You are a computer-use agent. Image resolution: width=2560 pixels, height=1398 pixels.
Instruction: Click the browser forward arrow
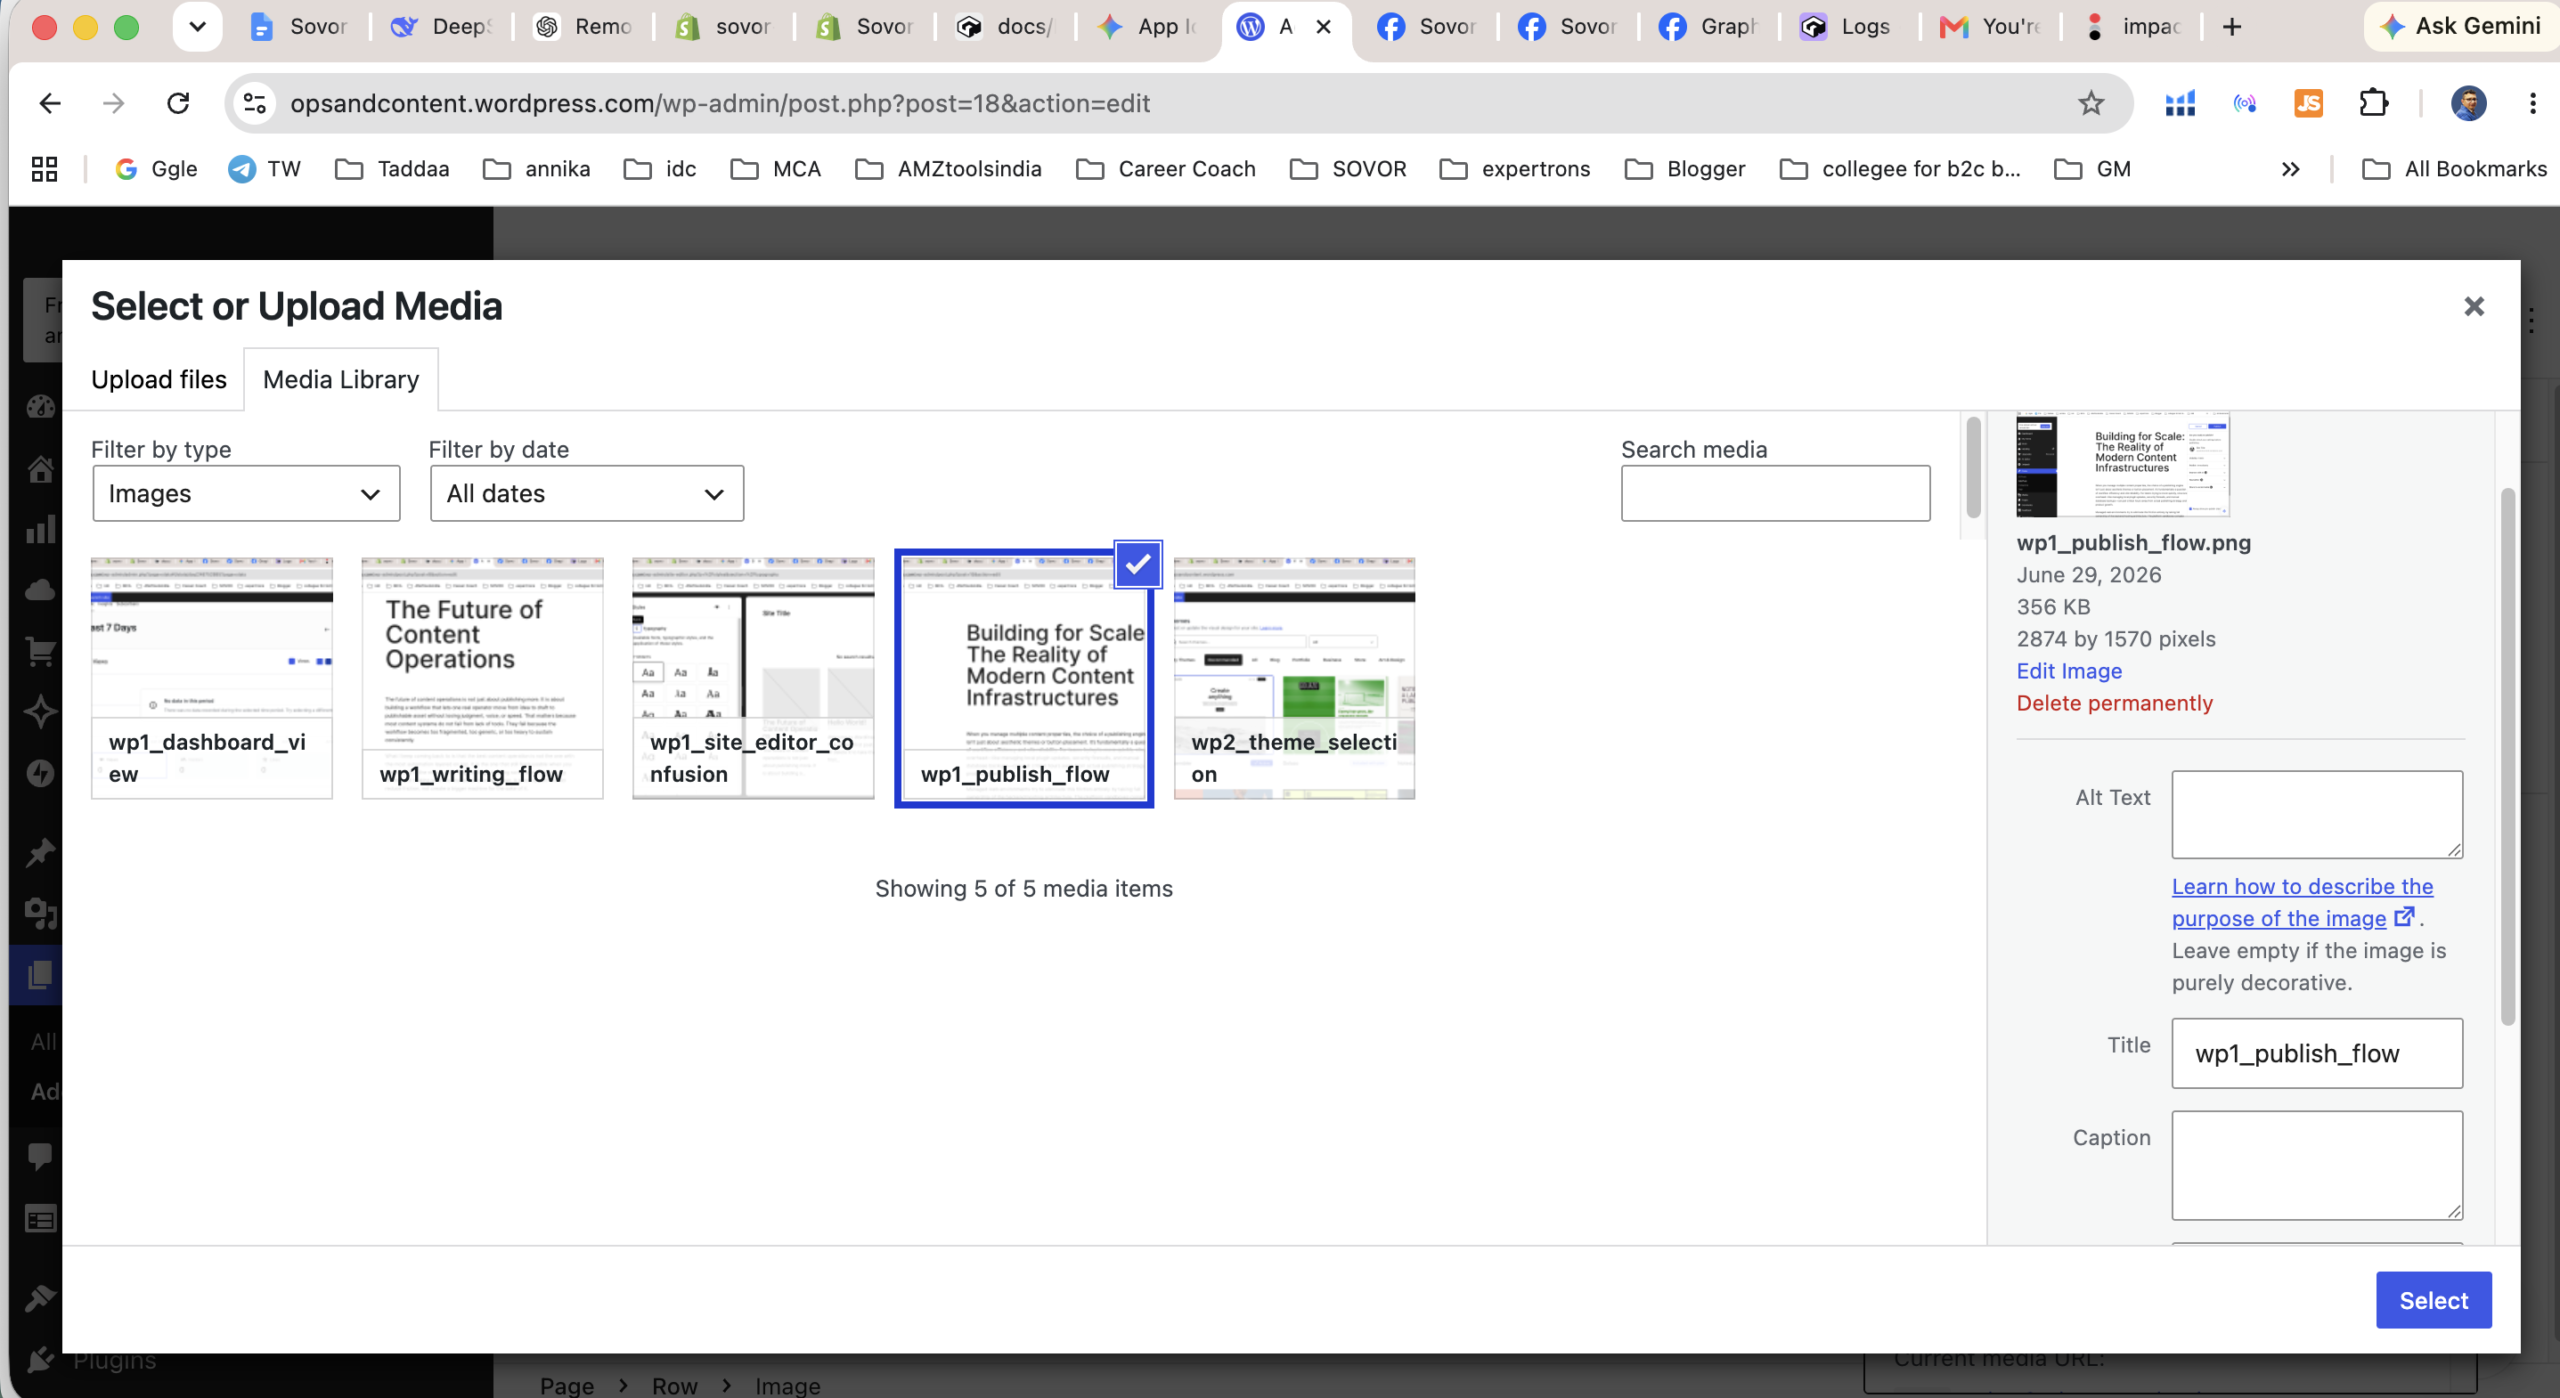pyautogui.click(x=114, y=103)
